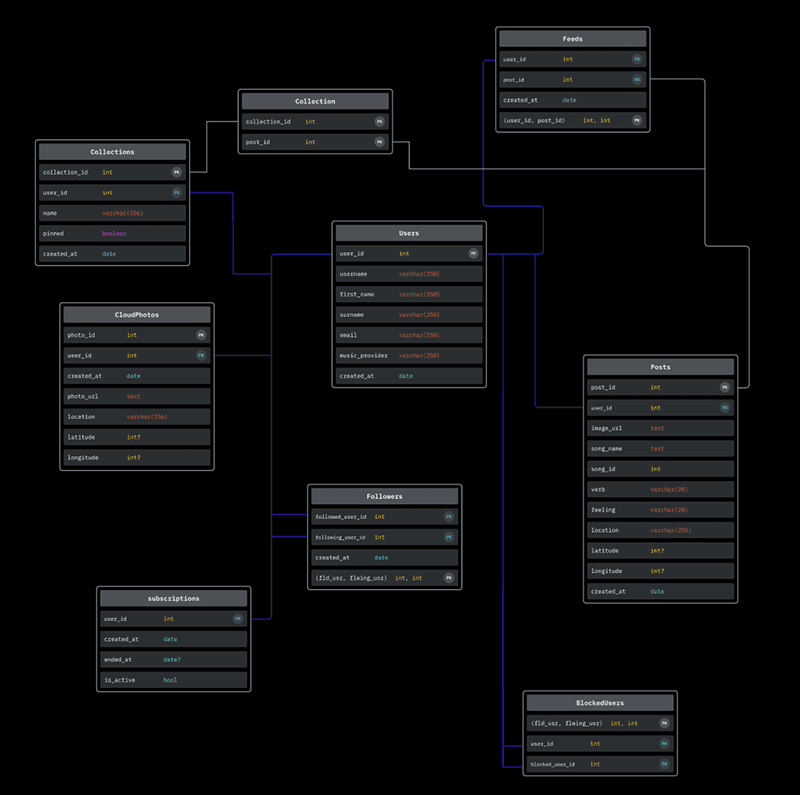Select the Followers table header

pyautogui.click(x=385, y=496)
